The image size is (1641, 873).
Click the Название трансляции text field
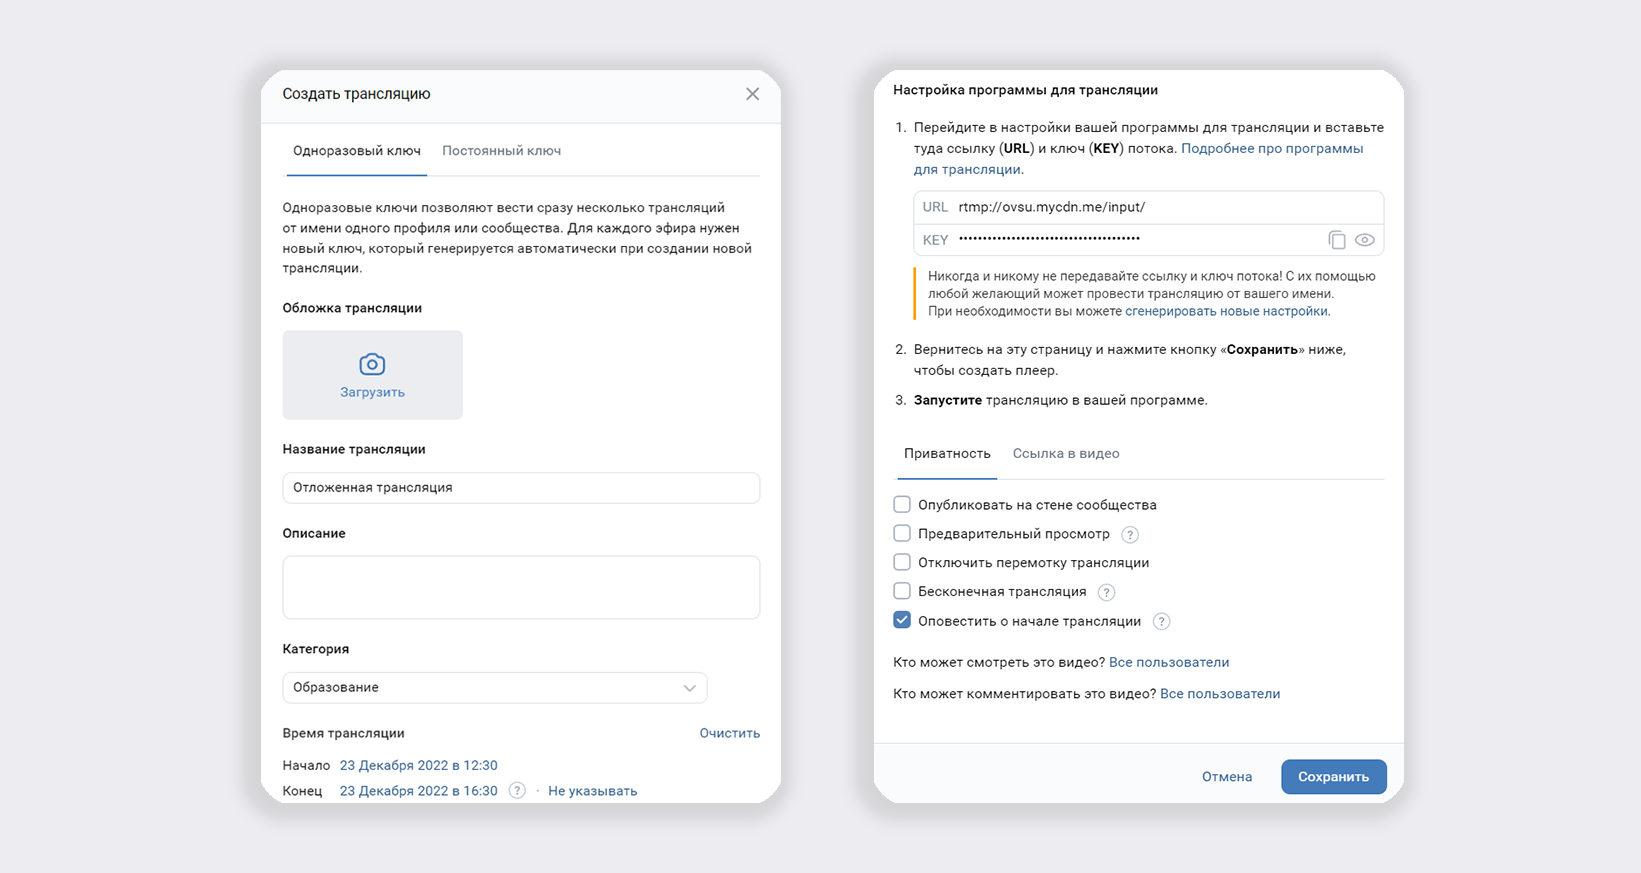[x=520, y=488]
